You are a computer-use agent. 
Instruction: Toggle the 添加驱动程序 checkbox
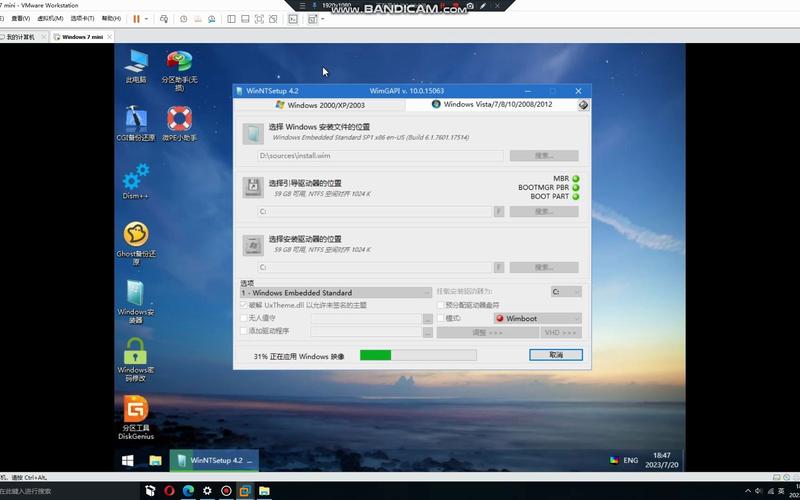tap(244, 331)
